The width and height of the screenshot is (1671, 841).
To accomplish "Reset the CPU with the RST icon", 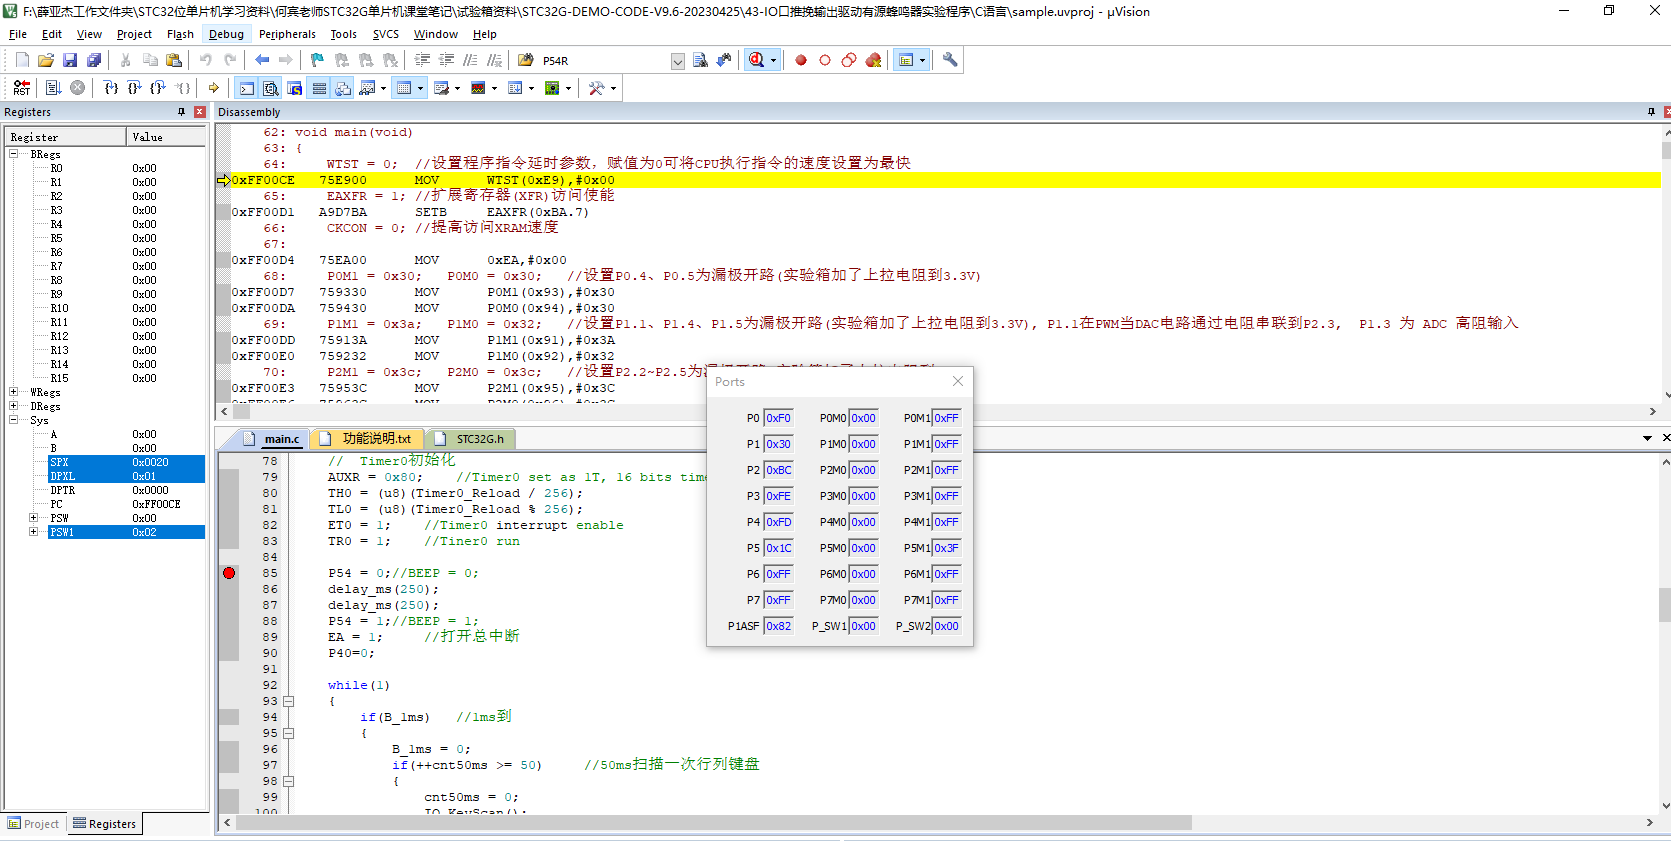I will pyautogui.click(x=22, y=88).
